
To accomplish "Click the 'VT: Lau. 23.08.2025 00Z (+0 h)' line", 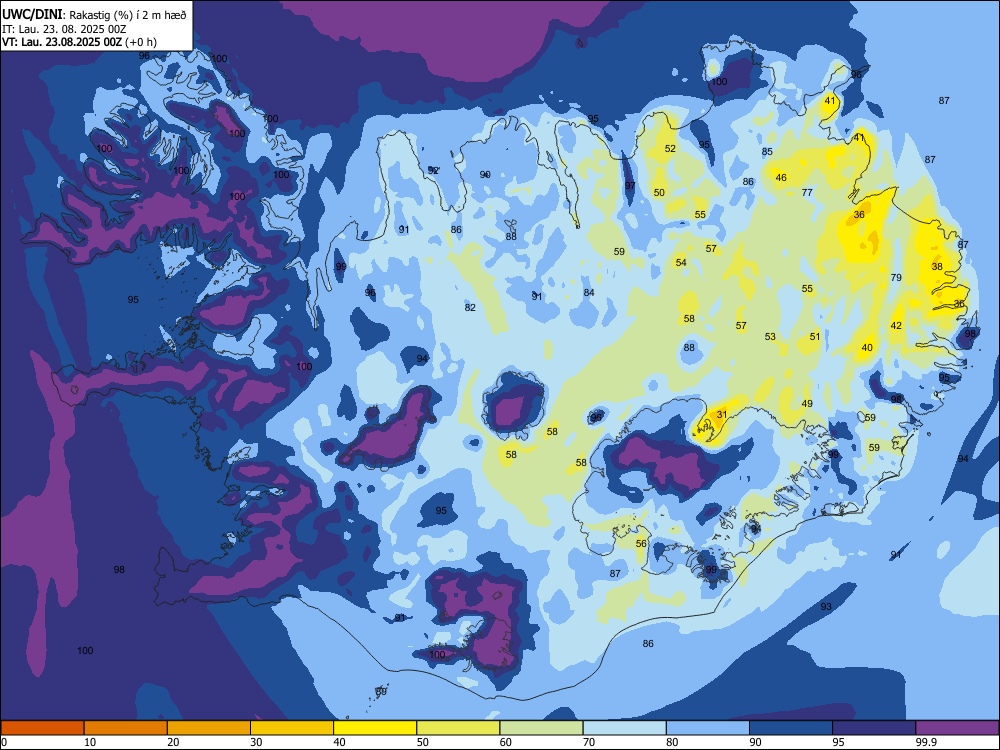I will tap(79, 42).
